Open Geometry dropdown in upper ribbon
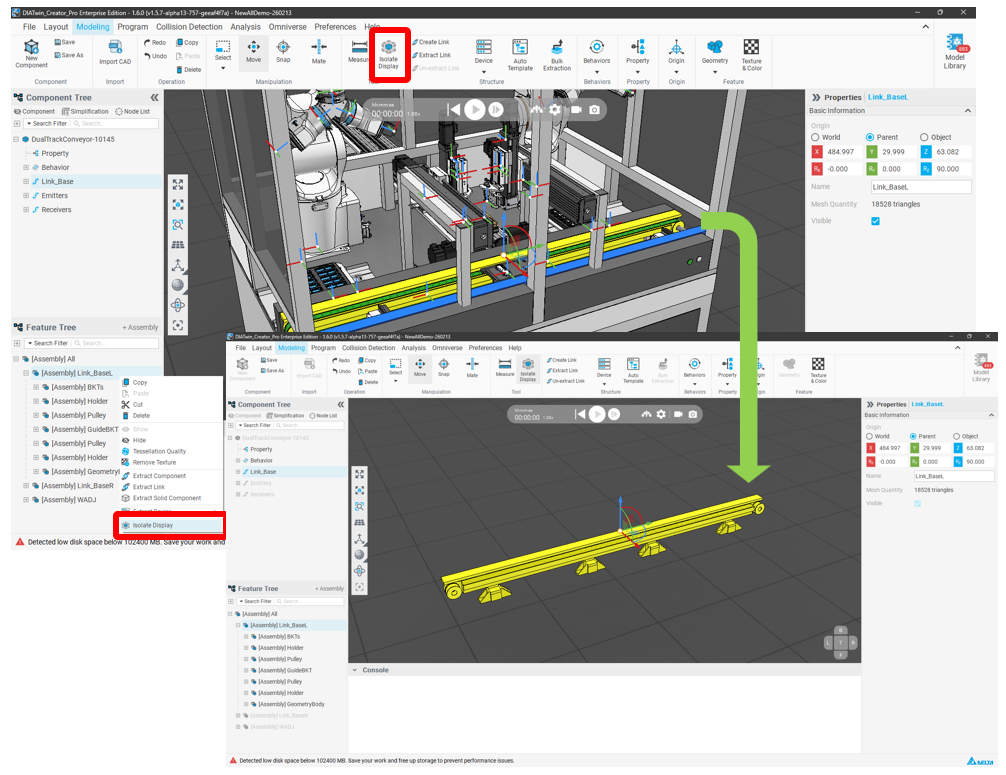The height and width of the screenshot is (775, 1006). click(715, 71)
